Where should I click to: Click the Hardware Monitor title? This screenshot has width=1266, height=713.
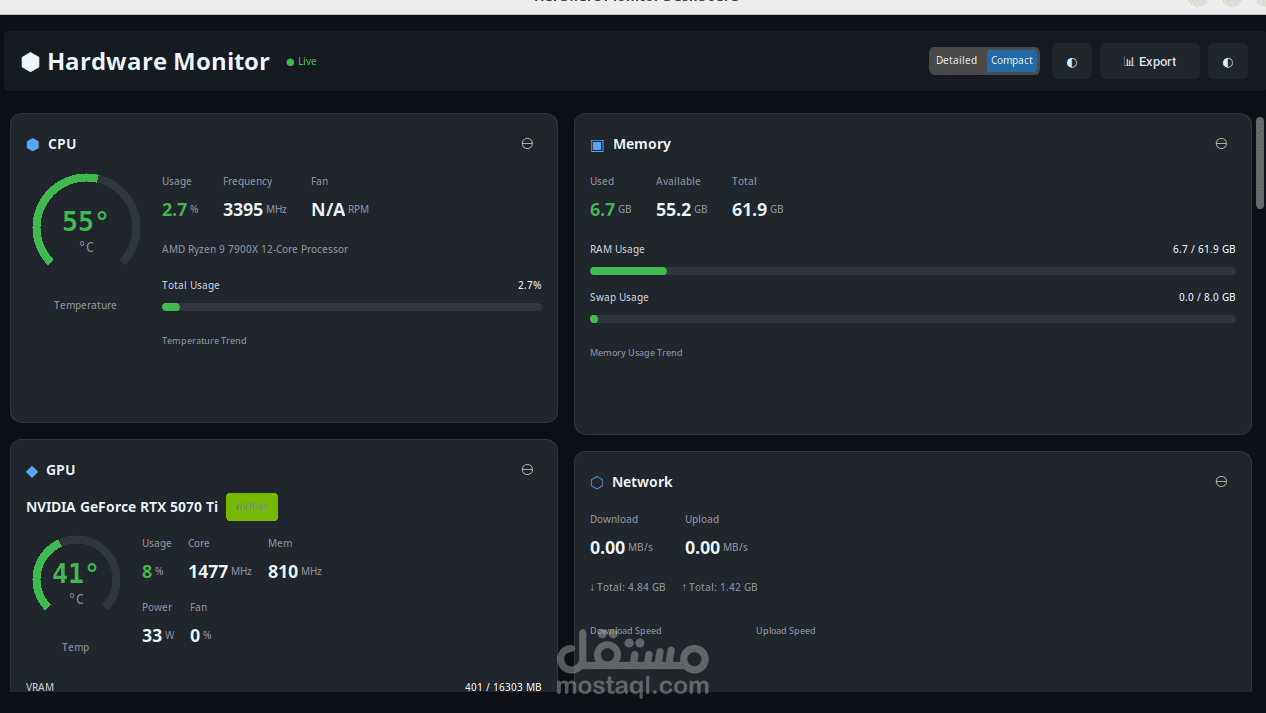click(x=159, y=62)
